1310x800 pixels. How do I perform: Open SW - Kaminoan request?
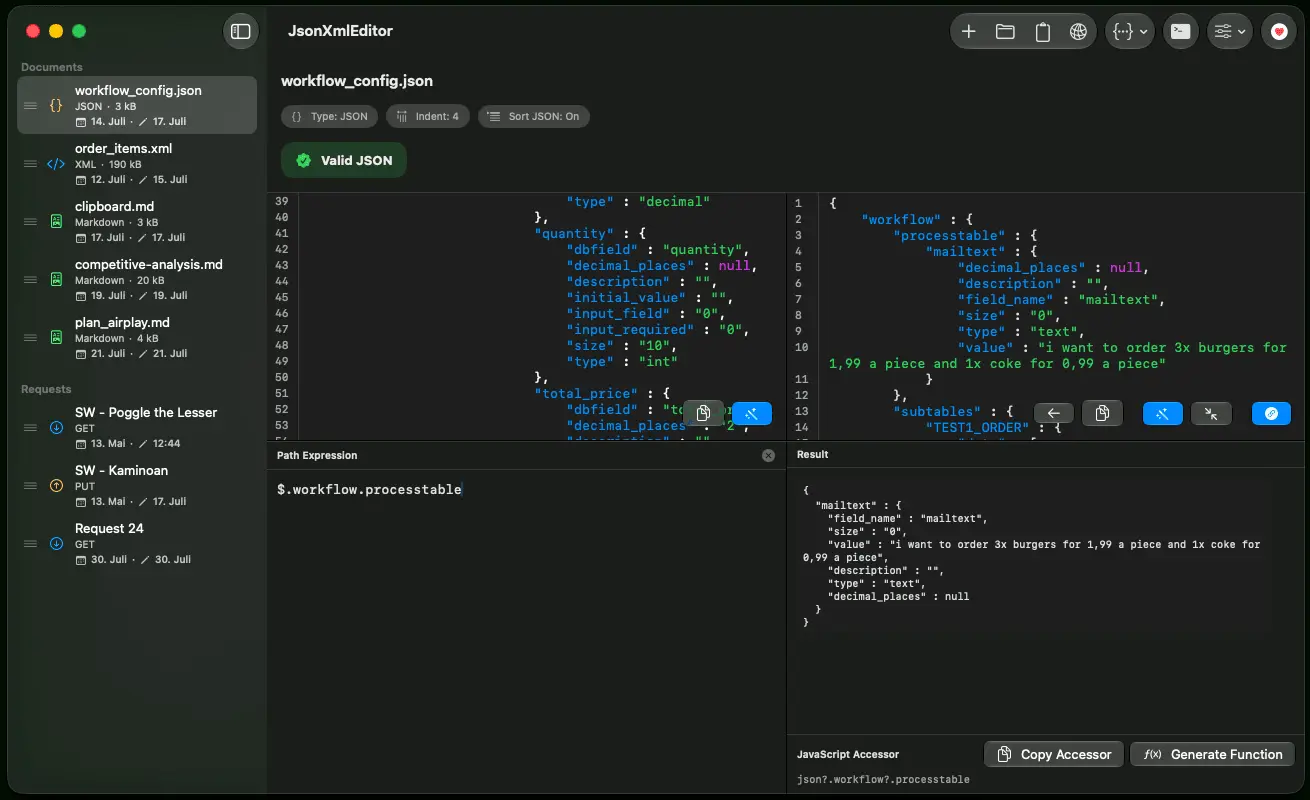[137, 485]
